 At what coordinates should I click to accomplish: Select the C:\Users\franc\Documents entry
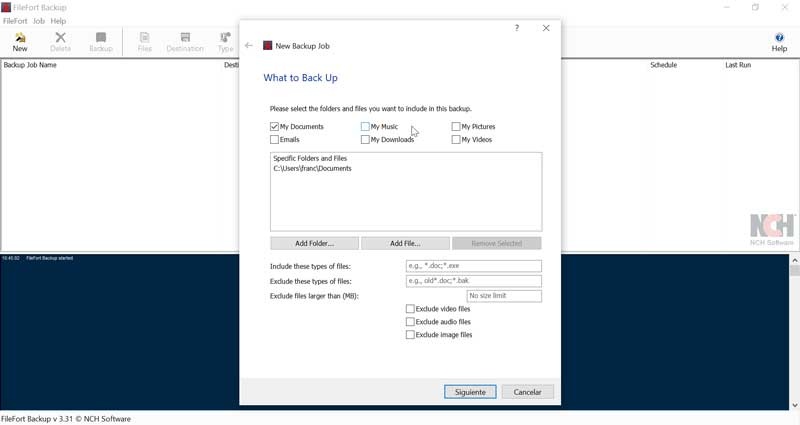(x=312, y=168)
